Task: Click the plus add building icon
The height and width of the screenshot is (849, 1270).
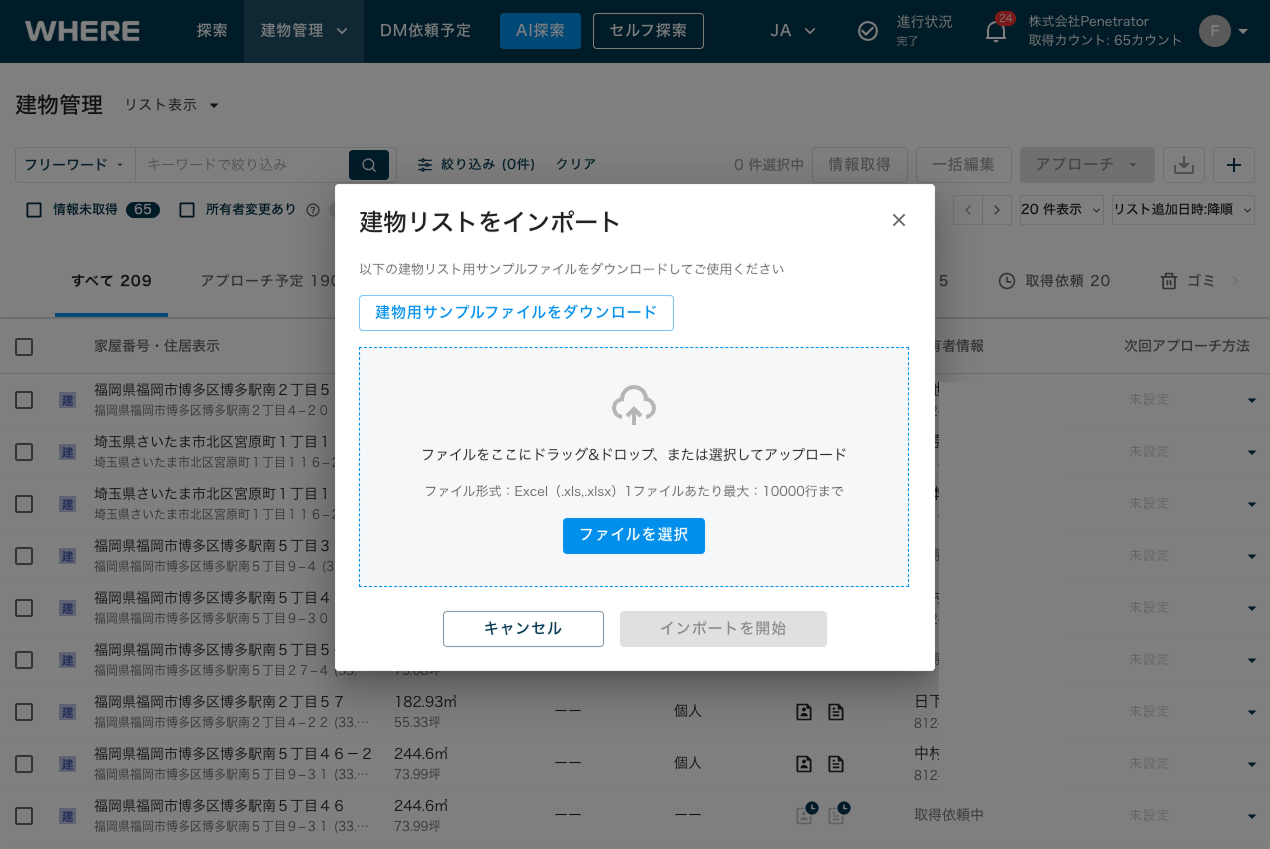Action: point(1233,165)
